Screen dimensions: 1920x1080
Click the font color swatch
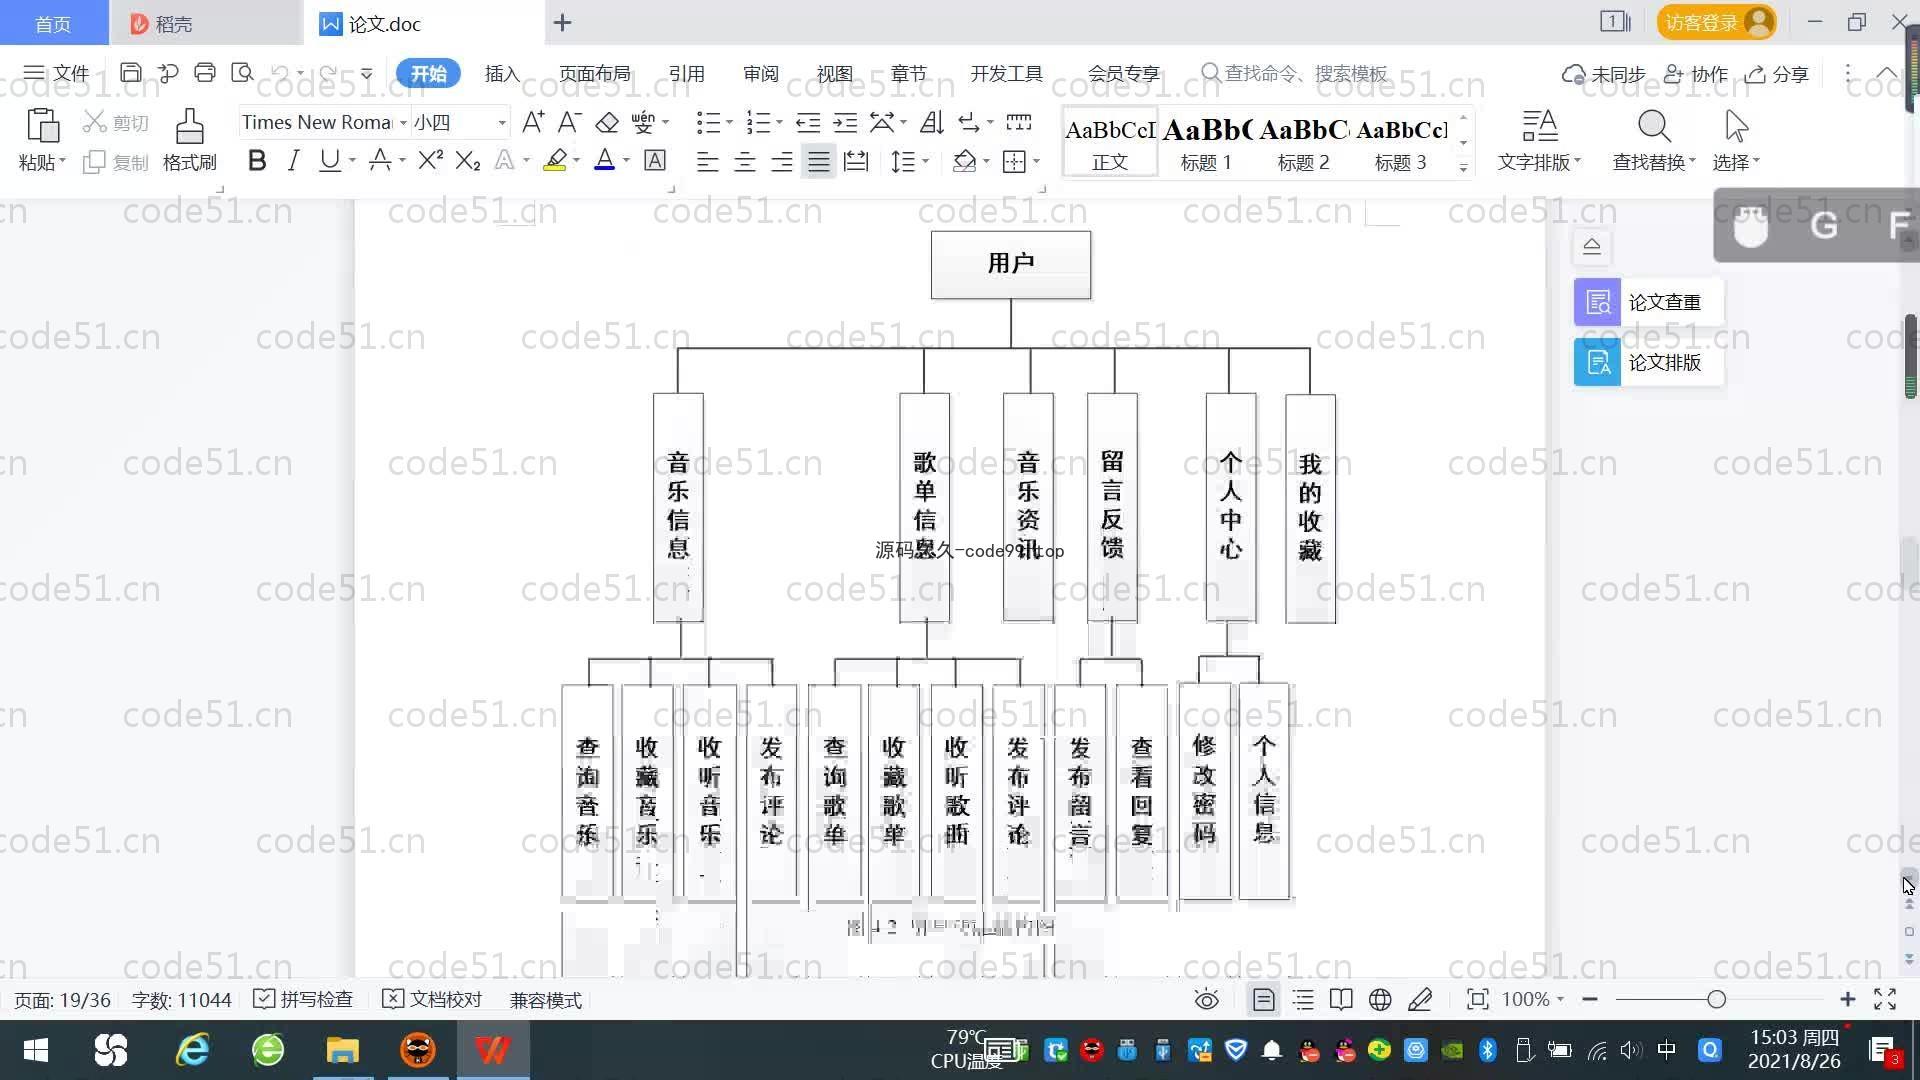tap(605, 160)
